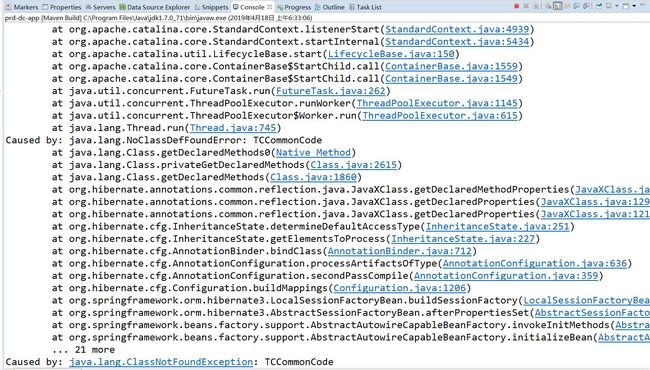Open link JavaXClass.java:121
Viewport: 650px width, 370px height.
595,214
